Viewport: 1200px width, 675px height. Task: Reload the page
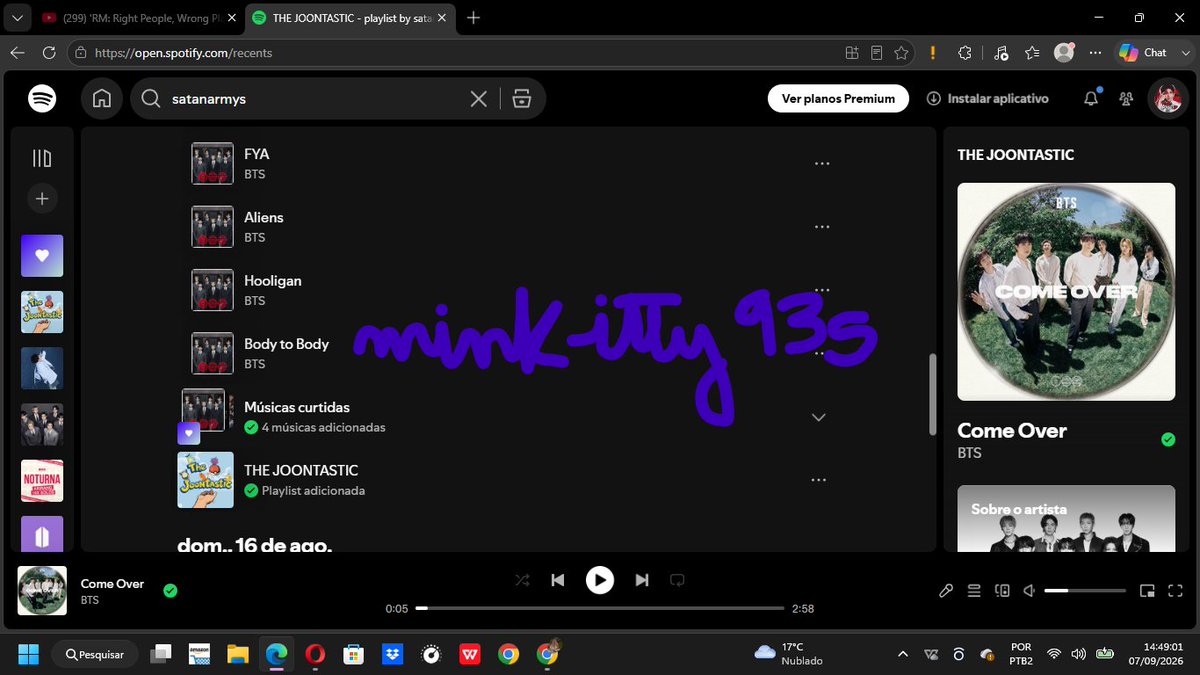[x=49, y=53]
